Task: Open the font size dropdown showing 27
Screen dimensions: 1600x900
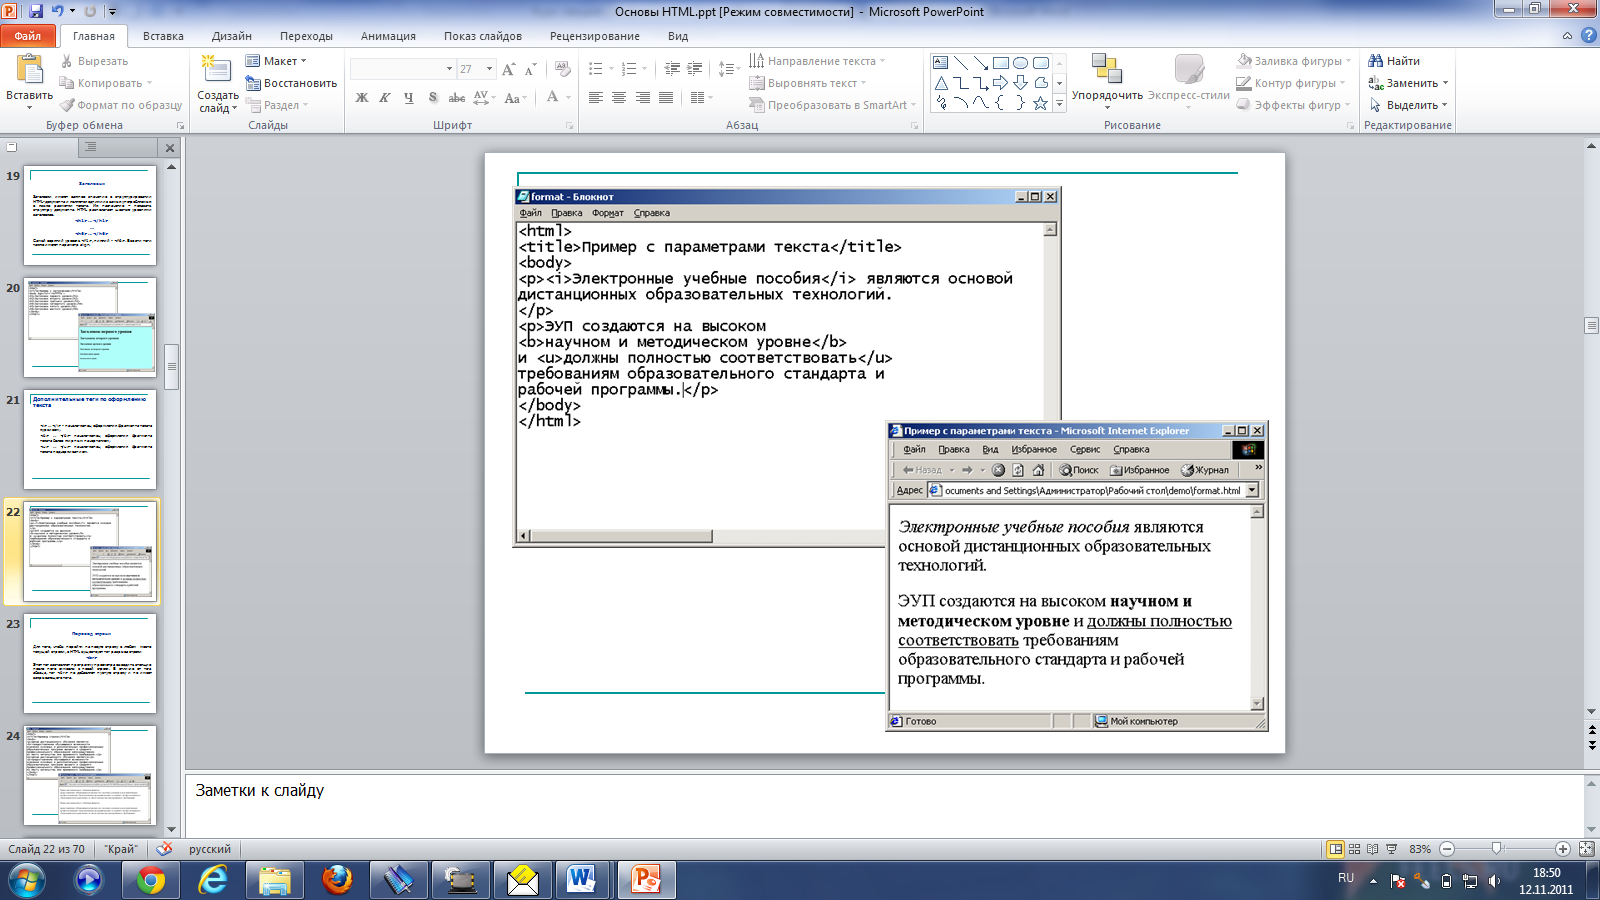Action: pos(490,69)
